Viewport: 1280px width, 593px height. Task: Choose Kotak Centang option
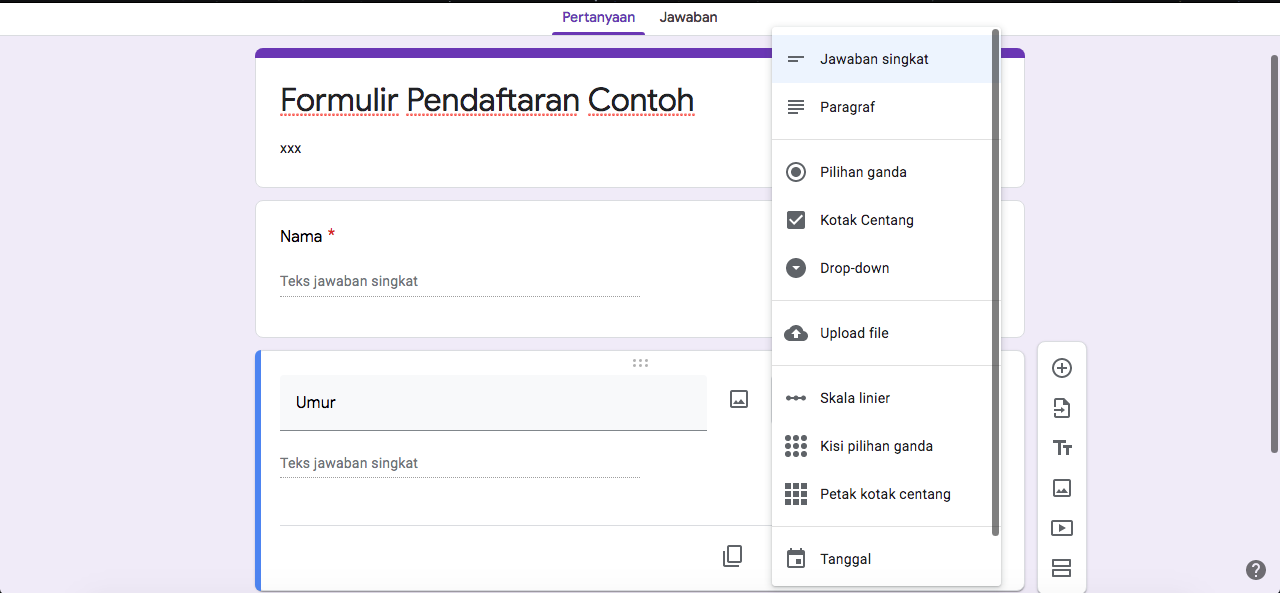point(866,220)
